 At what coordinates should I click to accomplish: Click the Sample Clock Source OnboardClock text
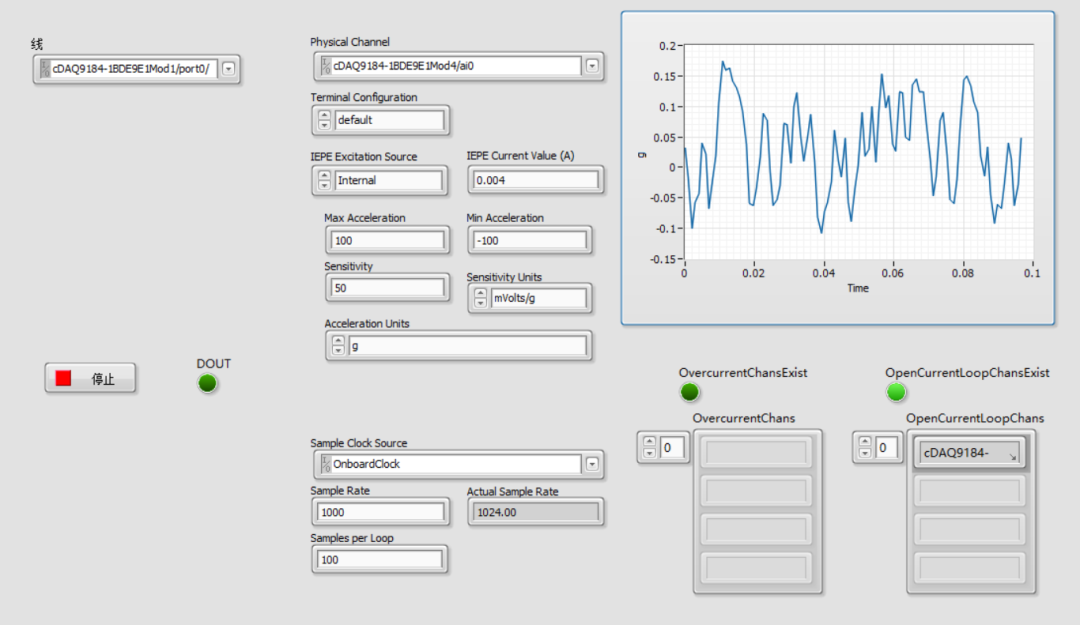tap(366, 464)
